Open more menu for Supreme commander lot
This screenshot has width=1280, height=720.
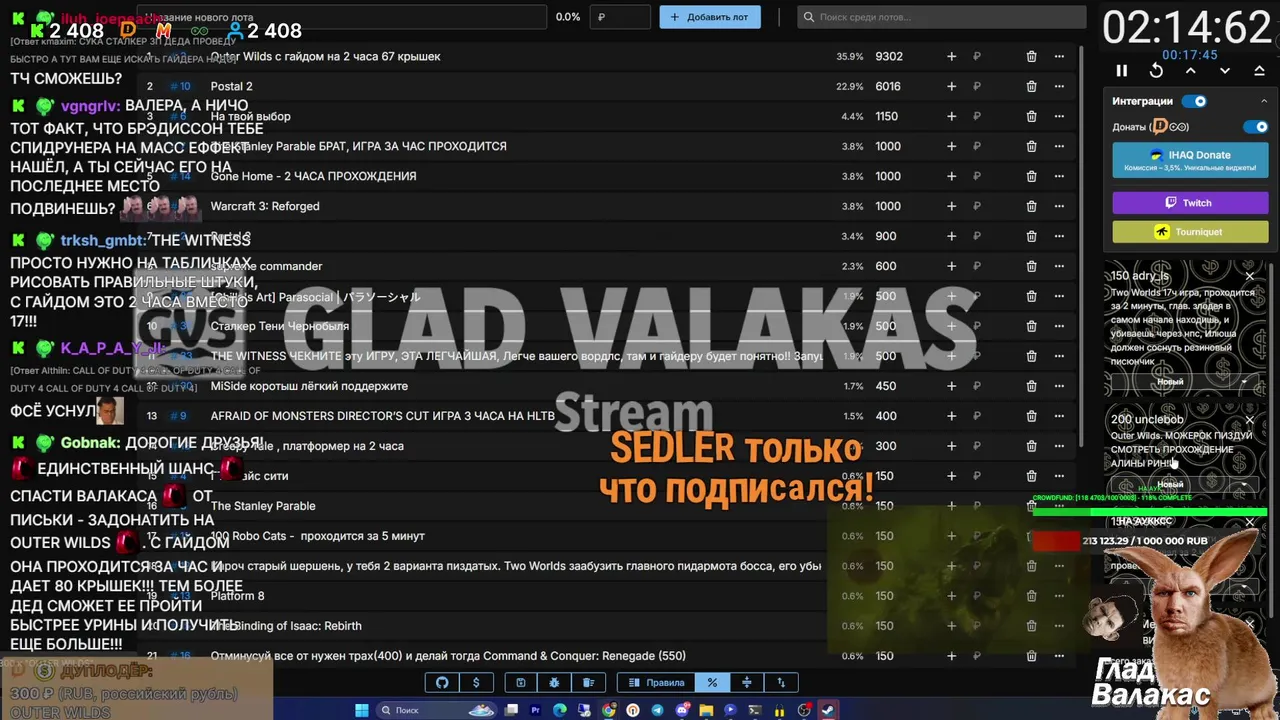click(x=1059, y=267)
